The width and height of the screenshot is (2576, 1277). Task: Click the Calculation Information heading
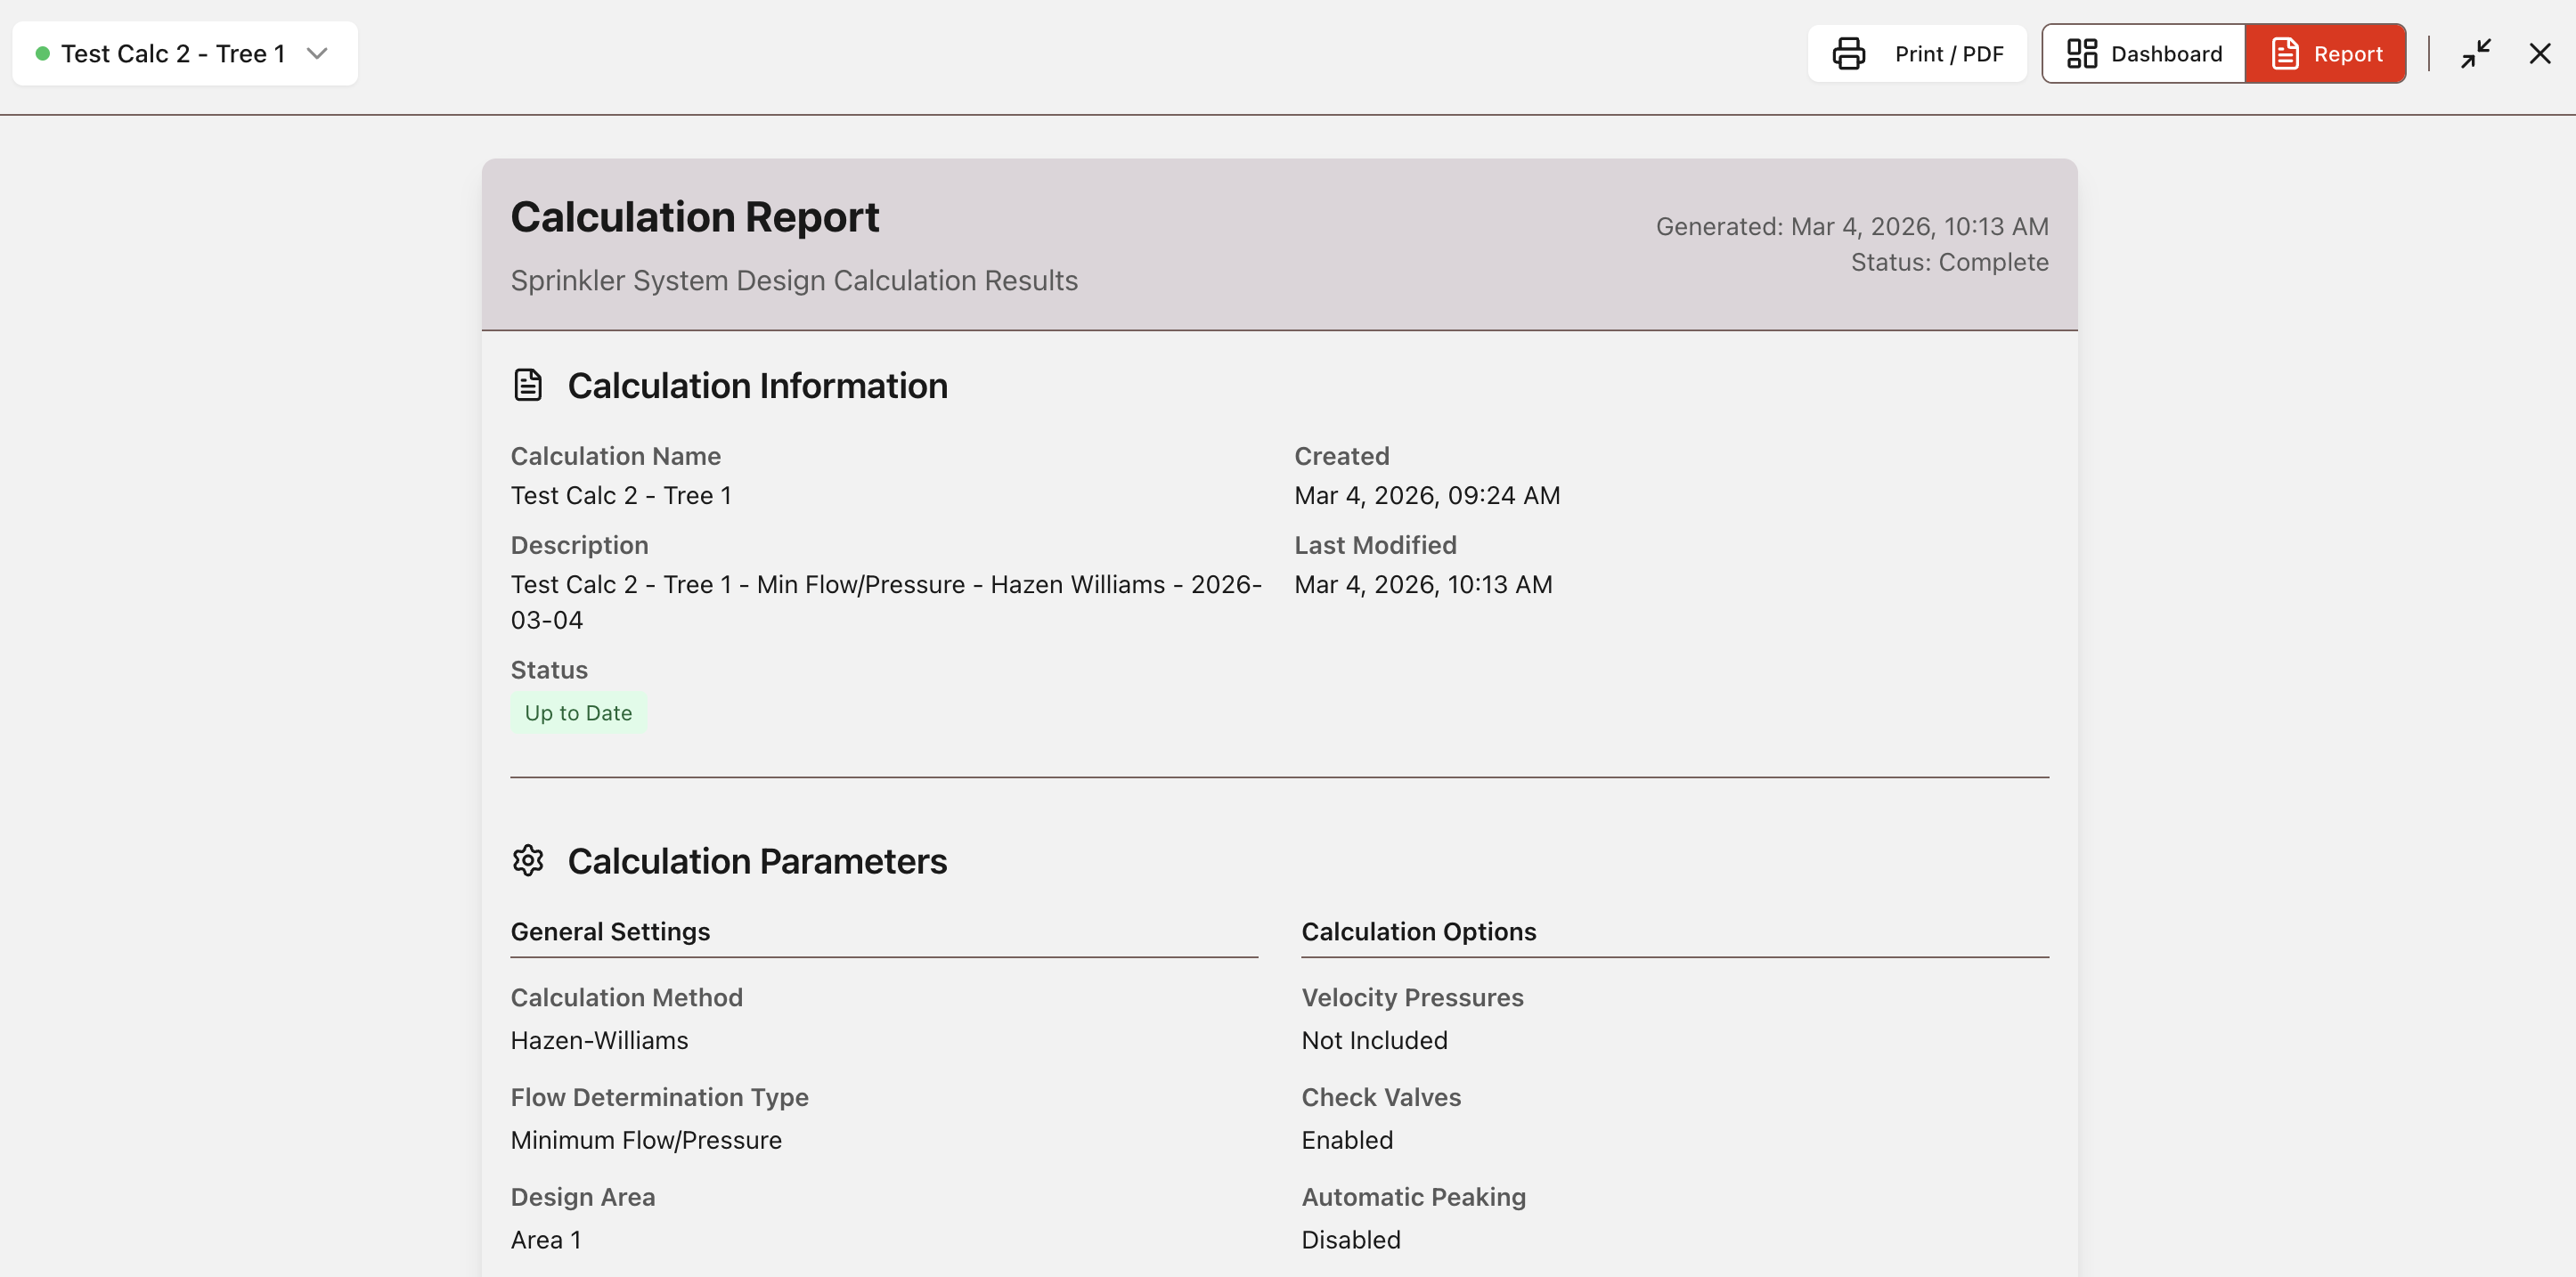[757, 386]
